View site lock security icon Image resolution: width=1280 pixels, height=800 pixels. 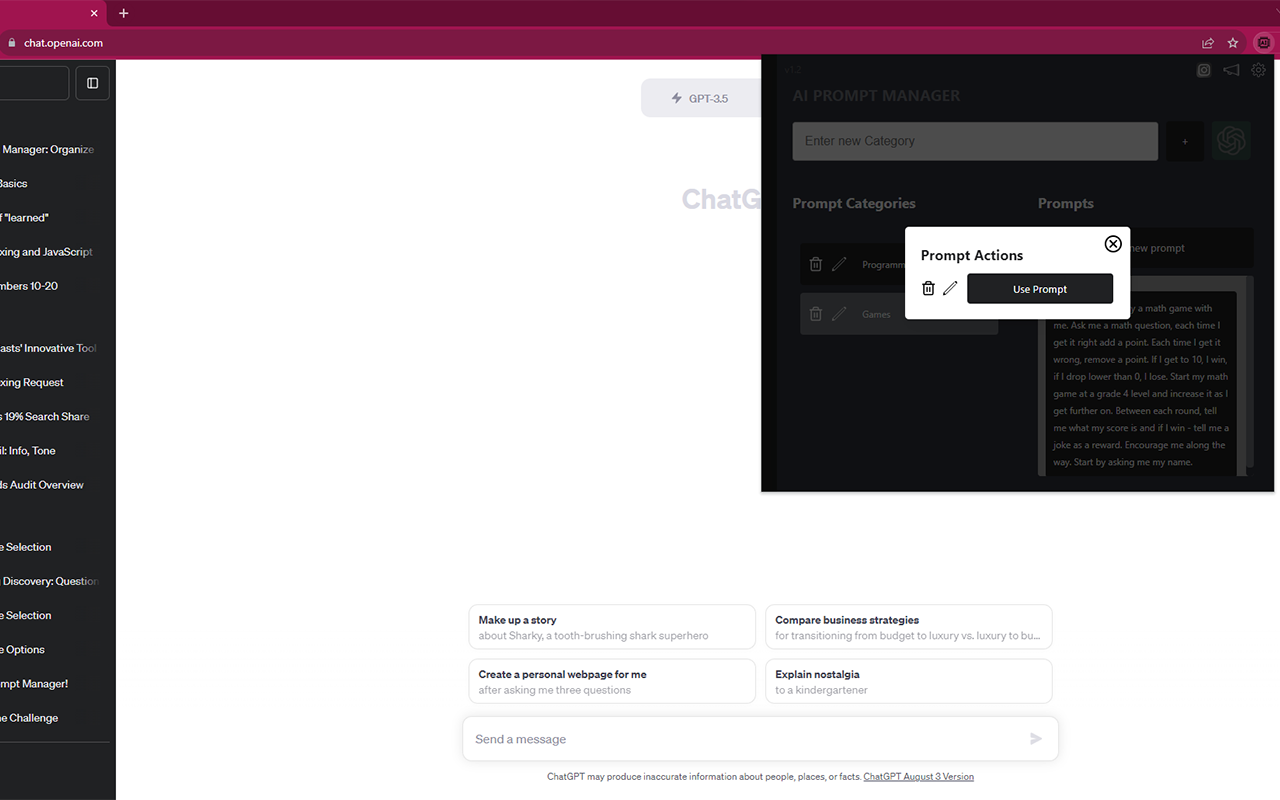click(12, 43)
